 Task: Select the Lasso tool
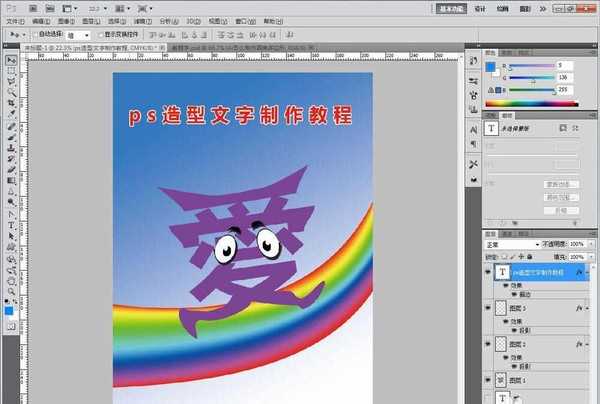[11, 81]
